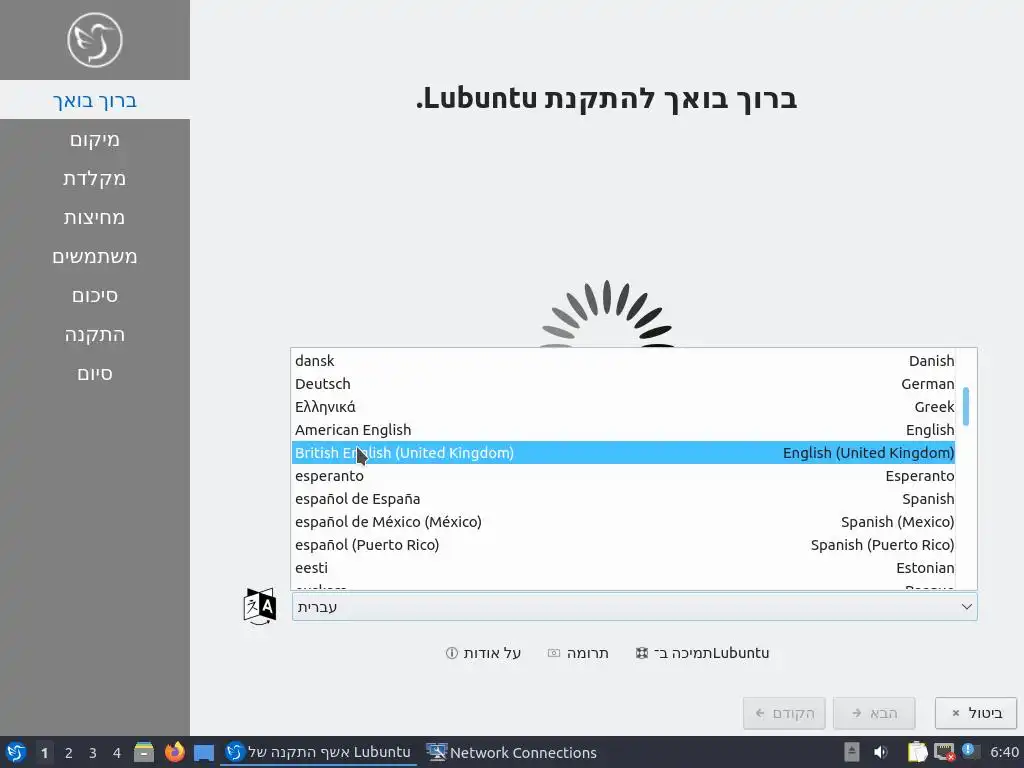Select the מקלדת sidebar step

[x=95, y=178]
